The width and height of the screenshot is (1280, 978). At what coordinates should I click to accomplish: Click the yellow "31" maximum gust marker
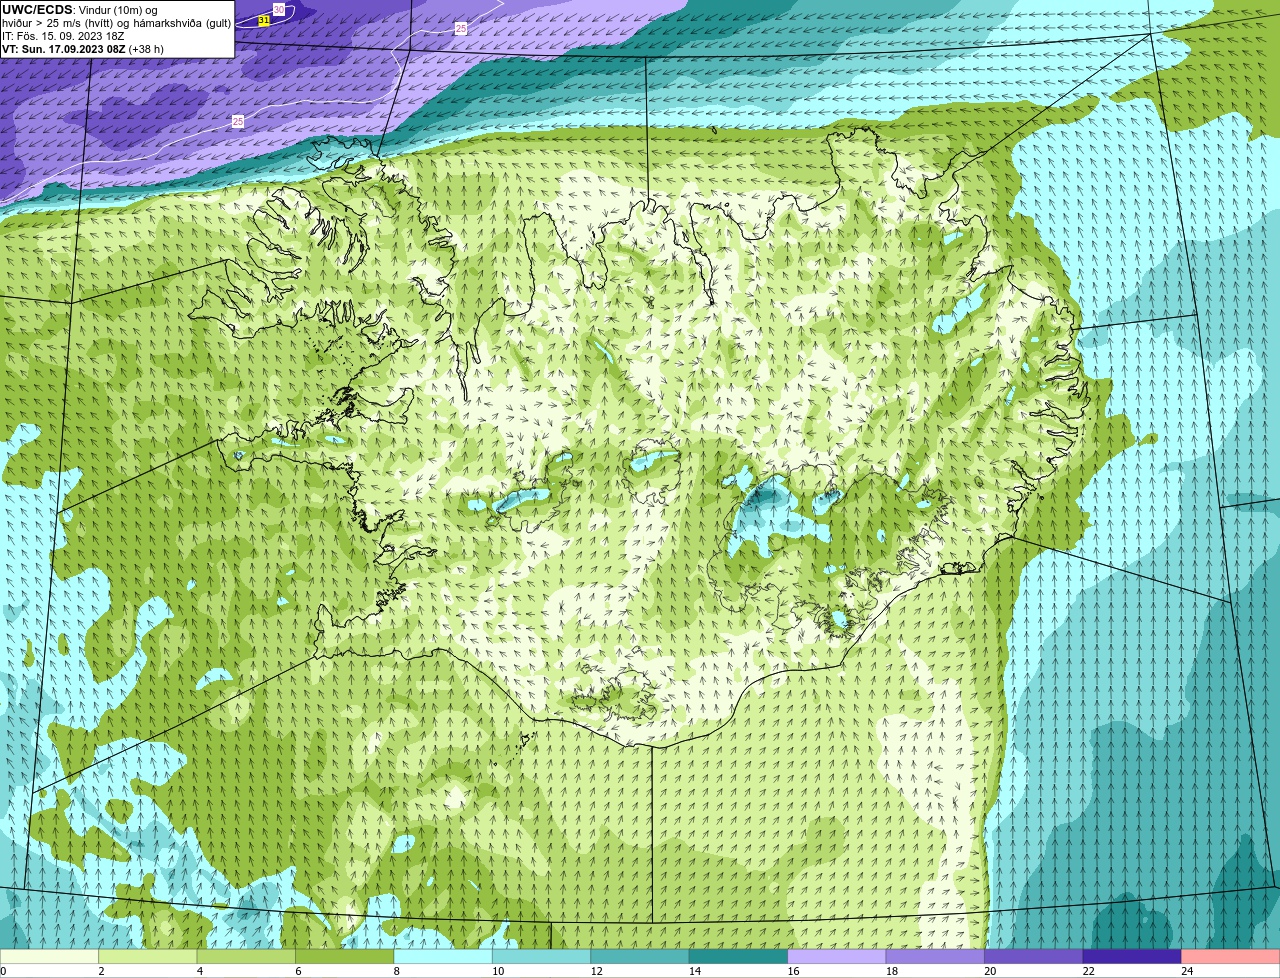click(x=264, y=20)
